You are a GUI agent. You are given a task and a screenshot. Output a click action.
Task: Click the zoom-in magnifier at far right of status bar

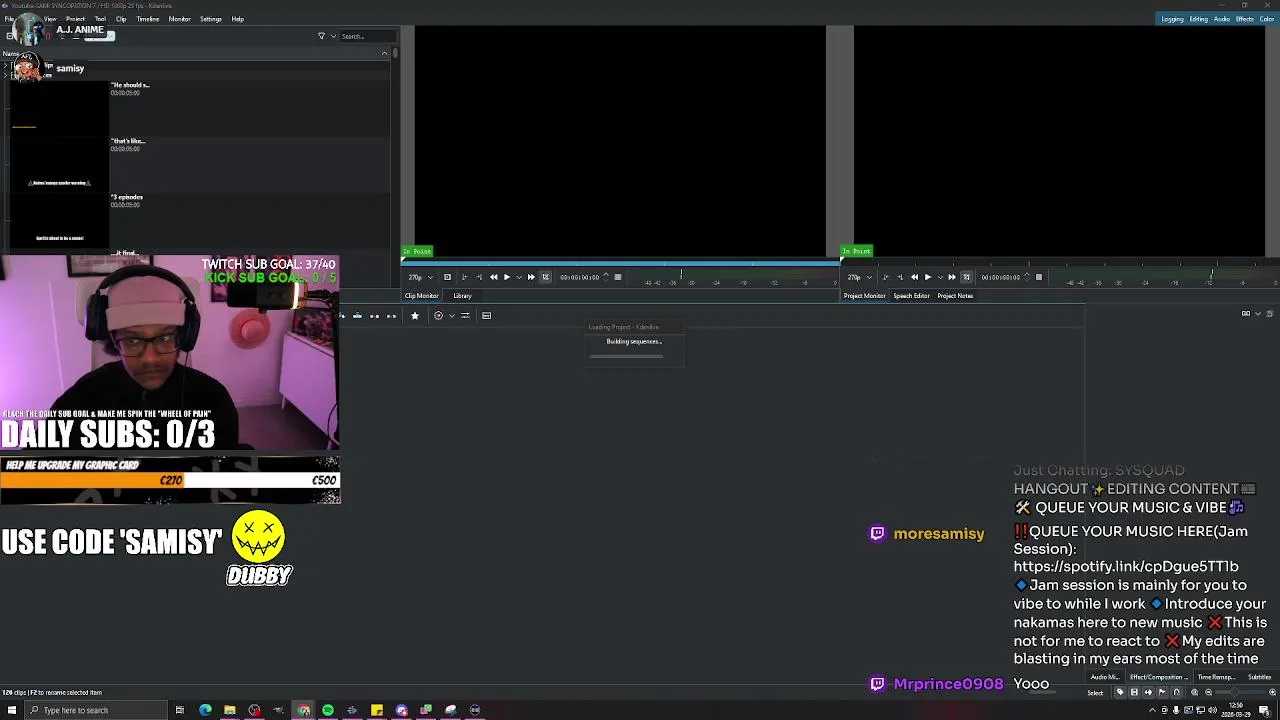pyautogui.click(x=1272, y=692)
